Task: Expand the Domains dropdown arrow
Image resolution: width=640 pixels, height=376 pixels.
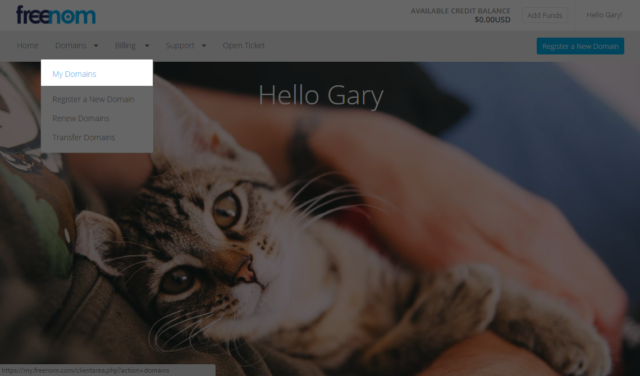Action: (96, 46)
